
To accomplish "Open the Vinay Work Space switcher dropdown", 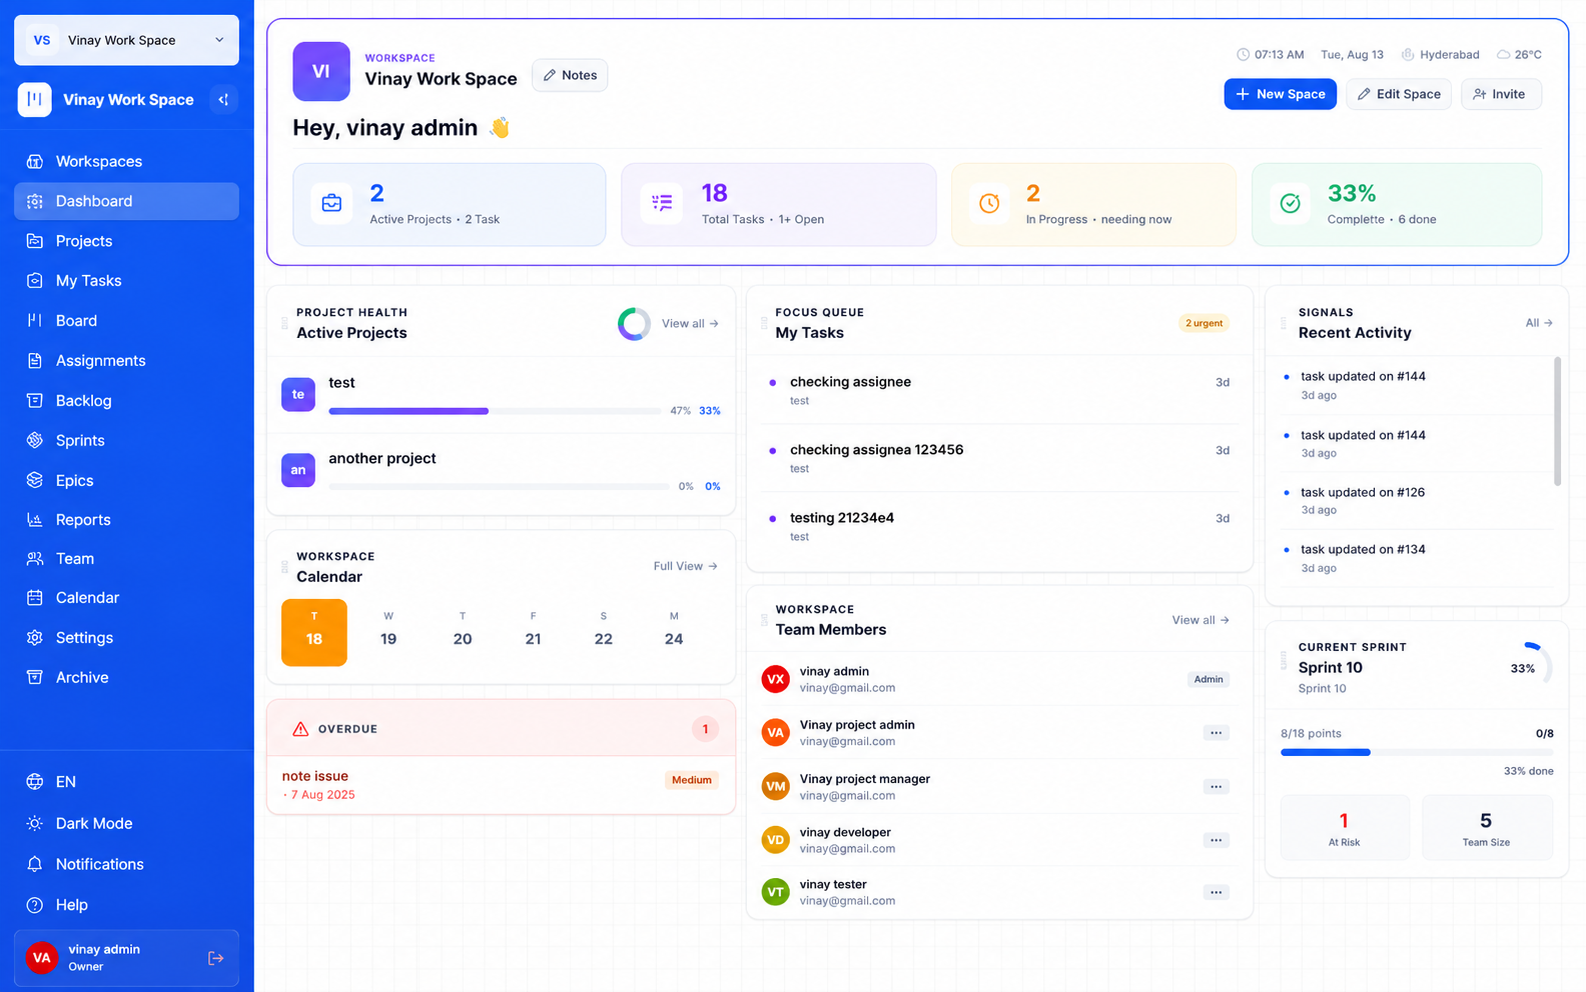I will click(x=126, y=40).
